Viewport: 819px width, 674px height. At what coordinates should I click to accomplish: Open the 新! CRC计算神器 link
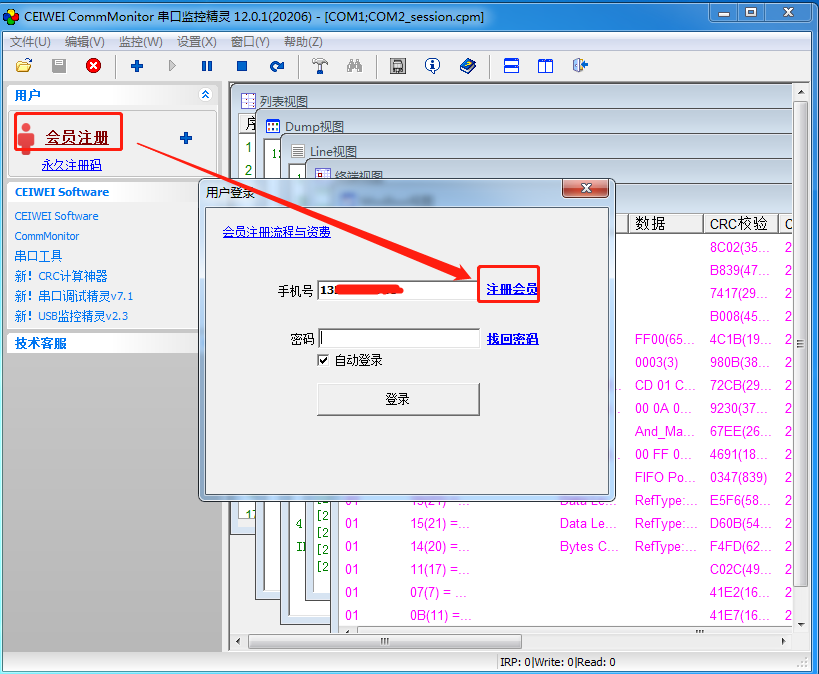coord(61,276)
